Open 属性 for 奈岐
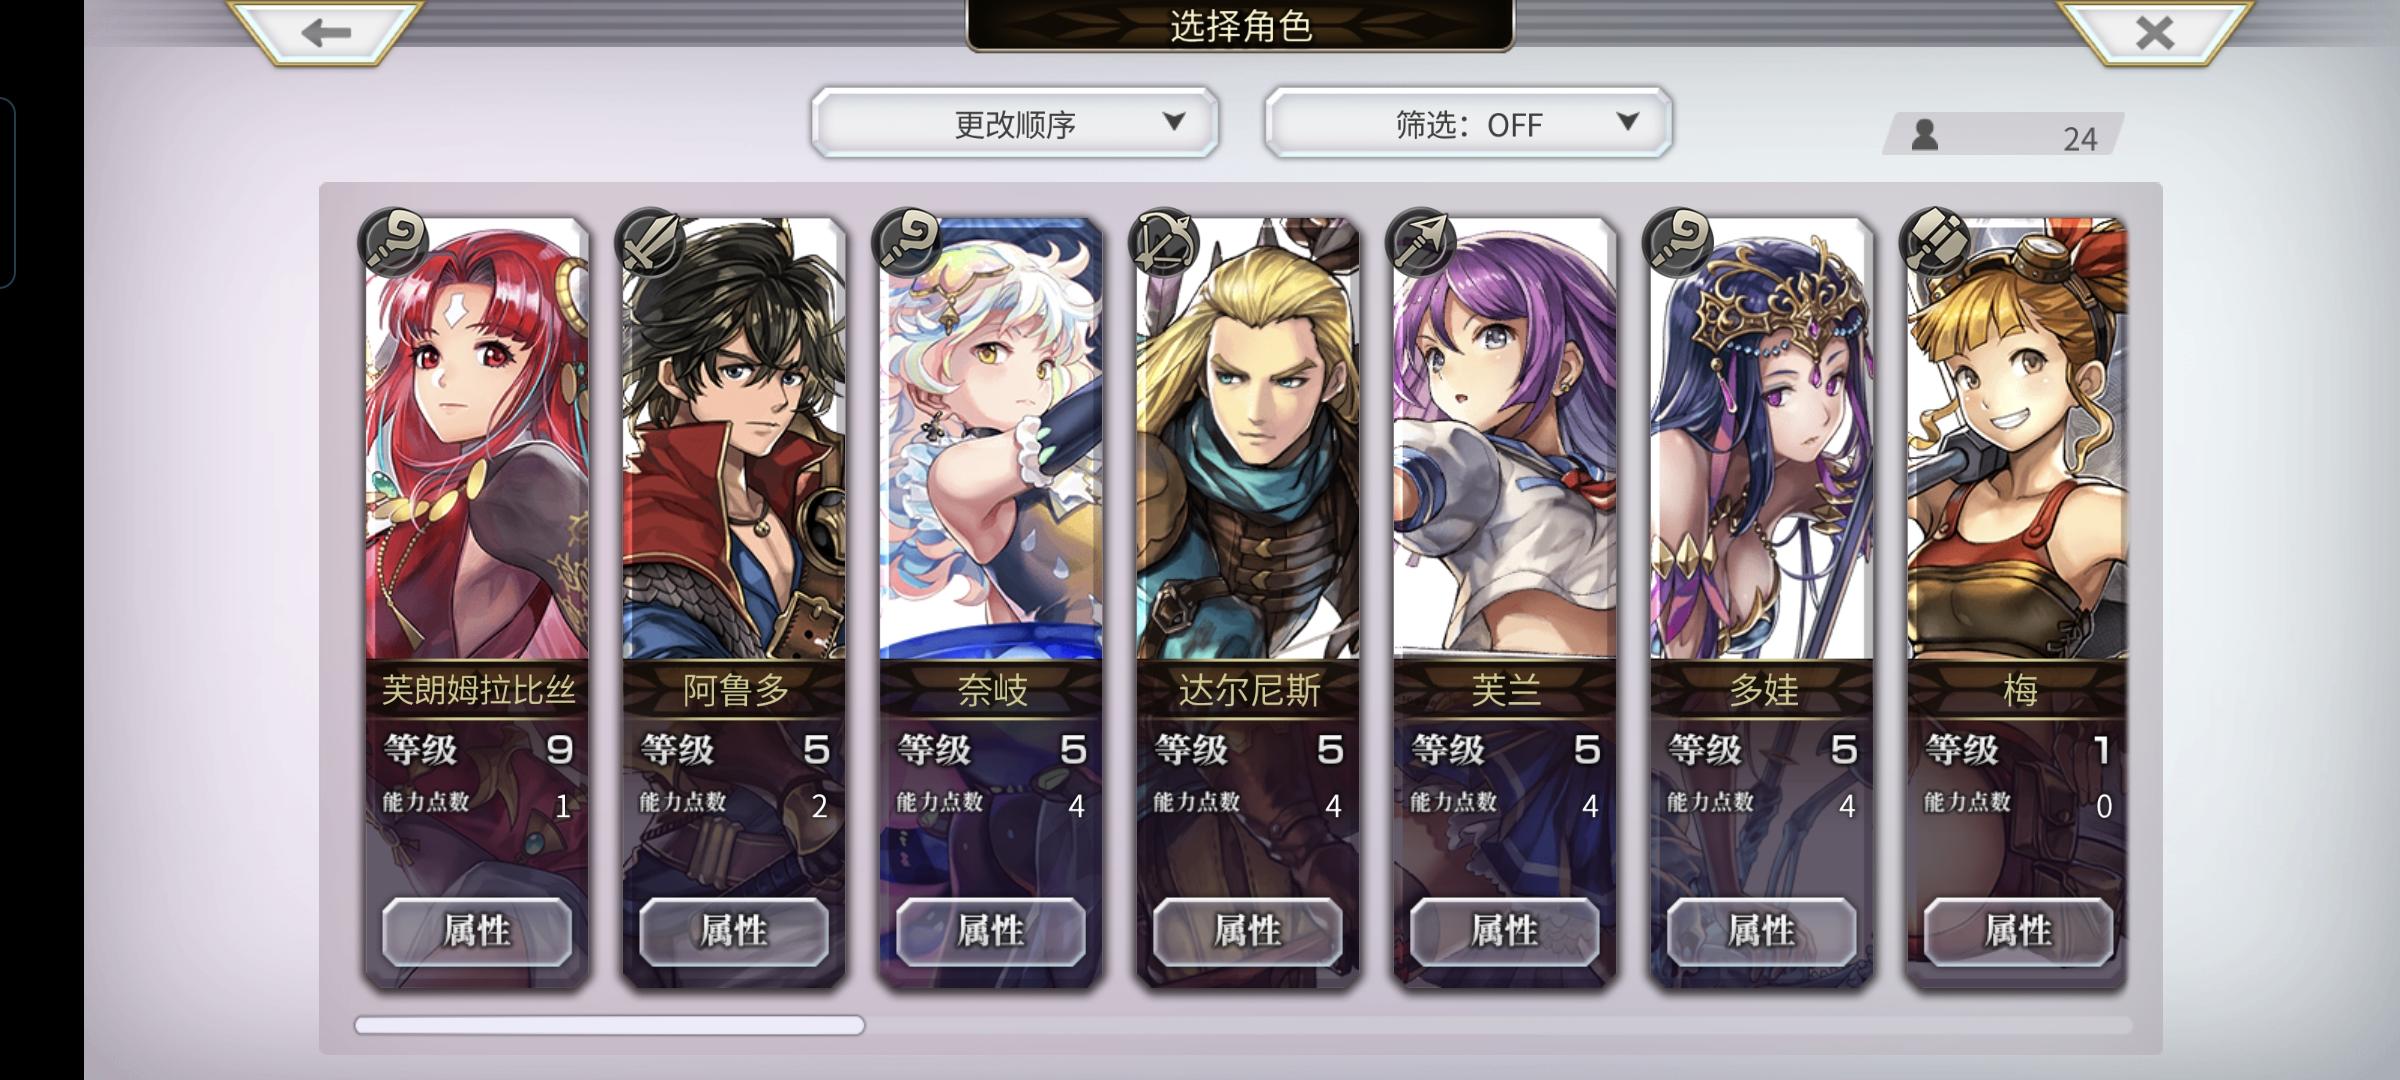 (x=991, y=931)
